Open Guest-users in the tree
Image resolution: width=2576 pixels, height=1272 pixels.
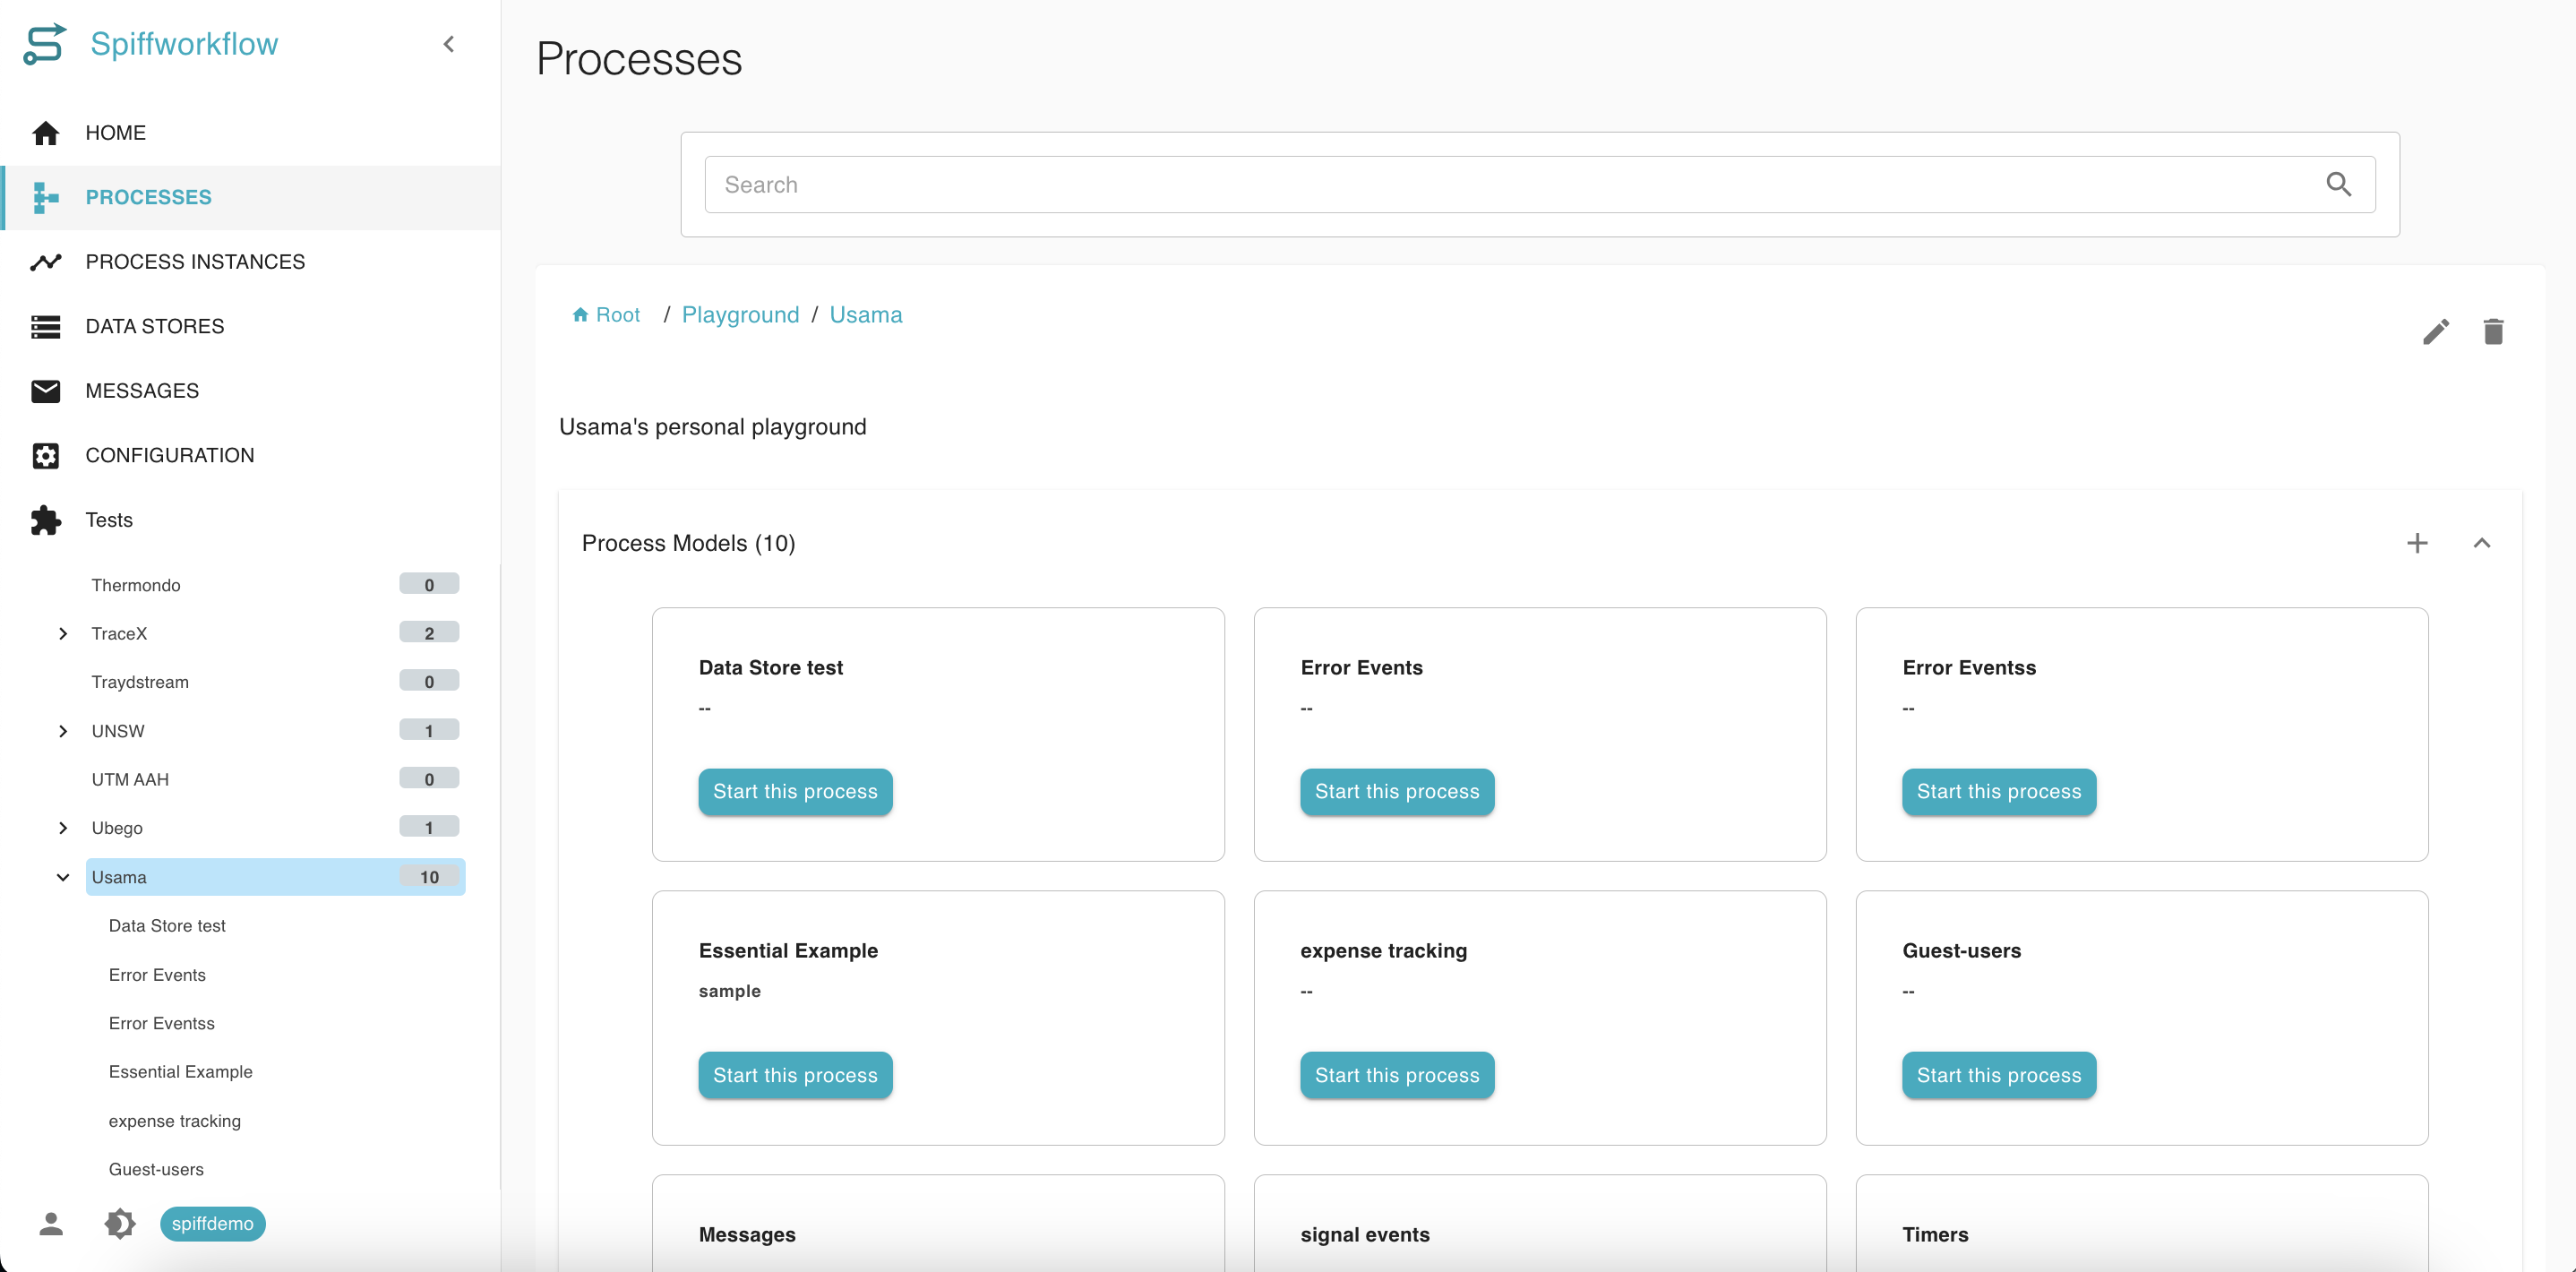(156, 1169)
